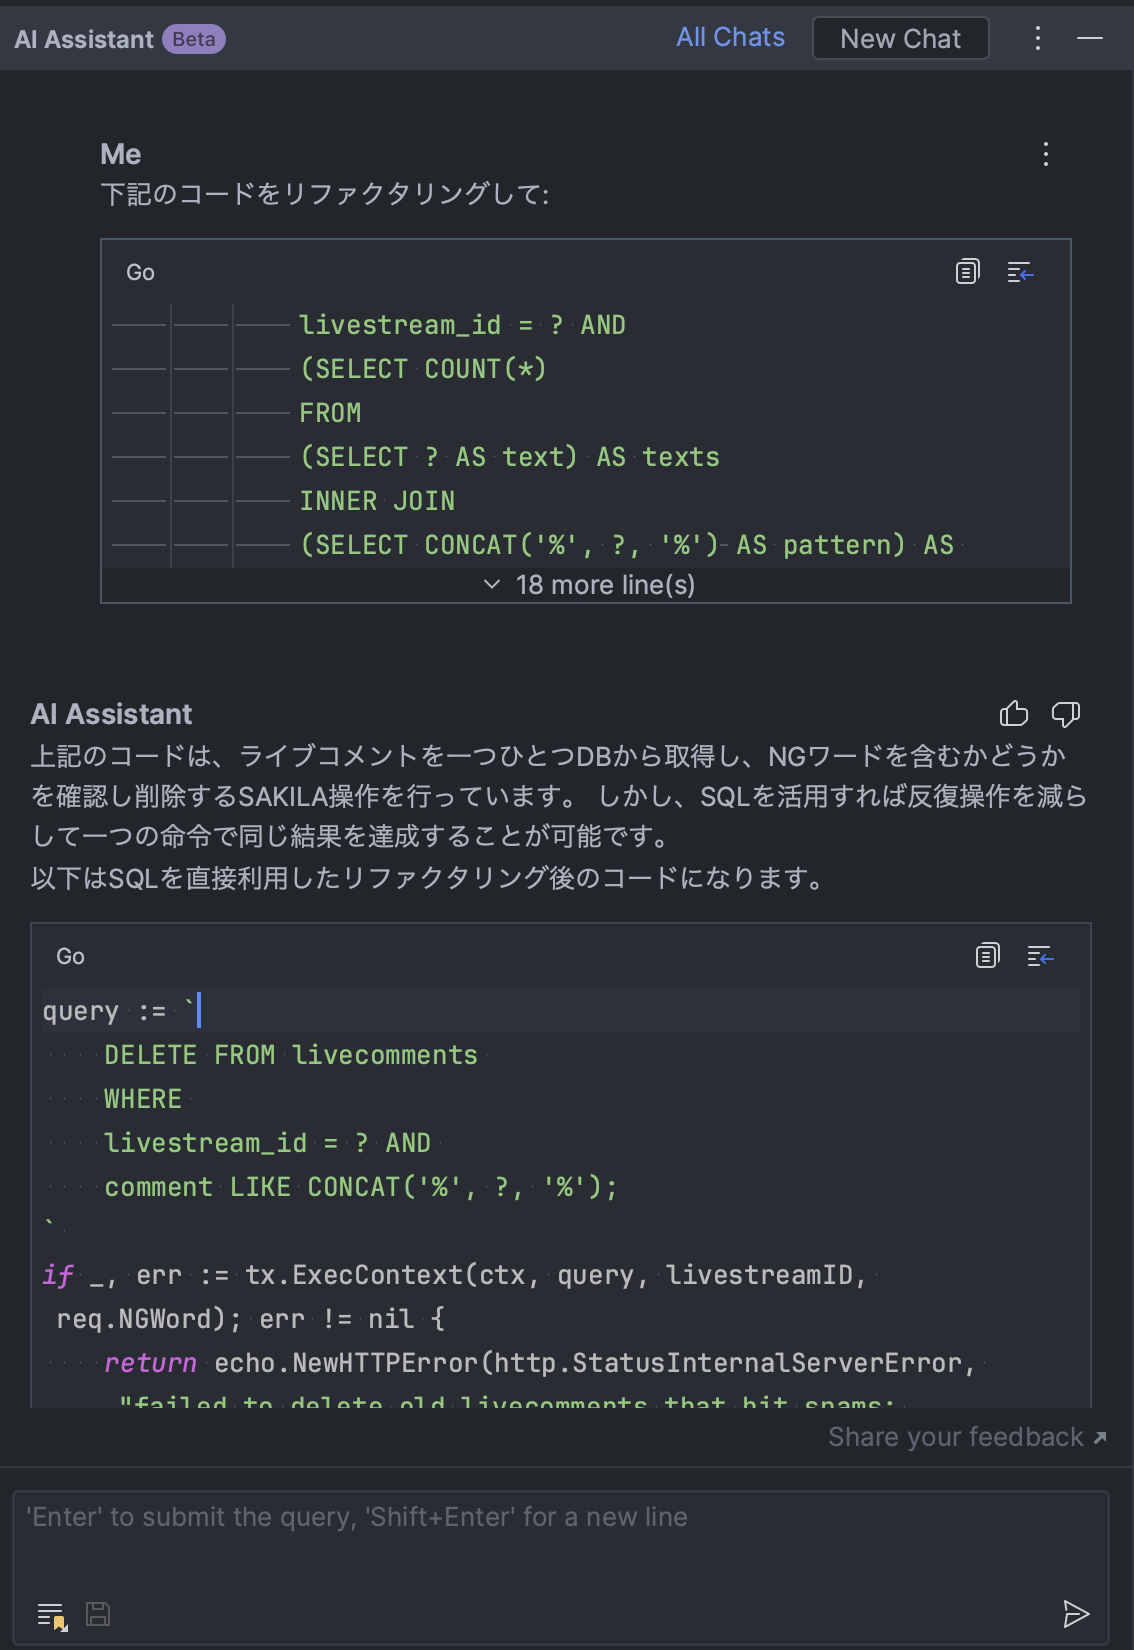Click the Beta badge next to AI Assistant
The height and width of the screenshot is (1650, 1134).
point(194,39)
